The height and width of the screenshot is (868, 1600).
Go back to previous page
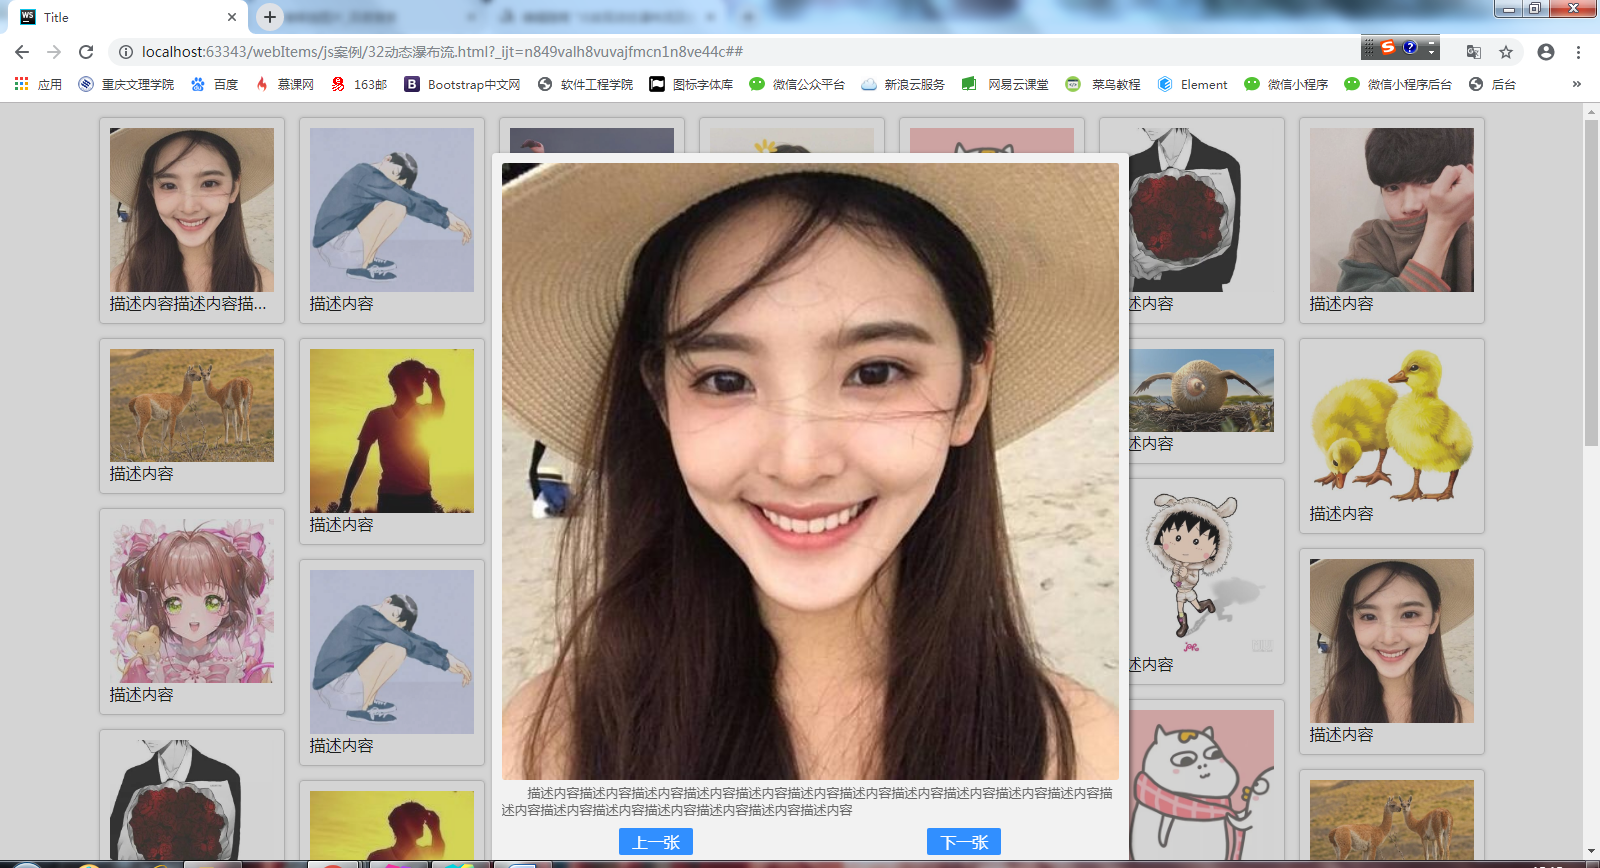pos(22,52)
